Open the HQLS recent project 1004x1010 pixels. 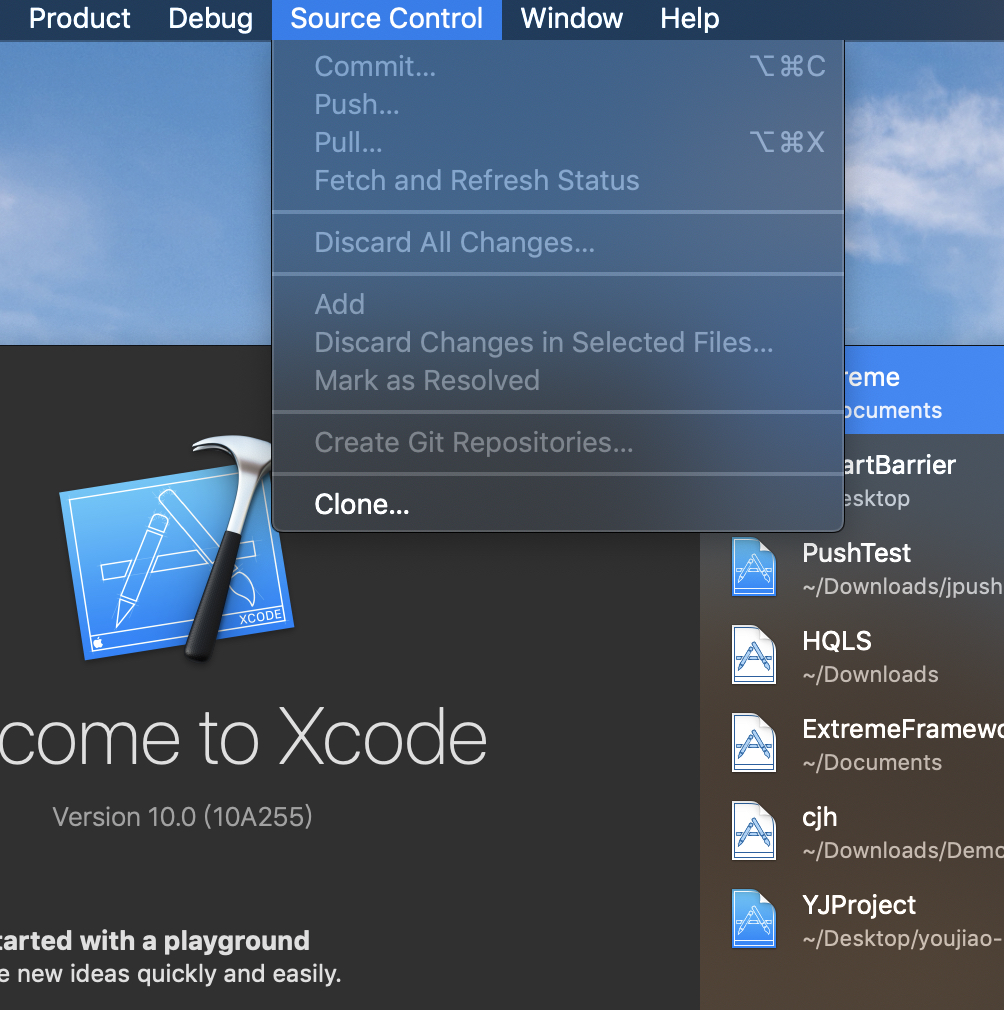(x=852, y=655)
